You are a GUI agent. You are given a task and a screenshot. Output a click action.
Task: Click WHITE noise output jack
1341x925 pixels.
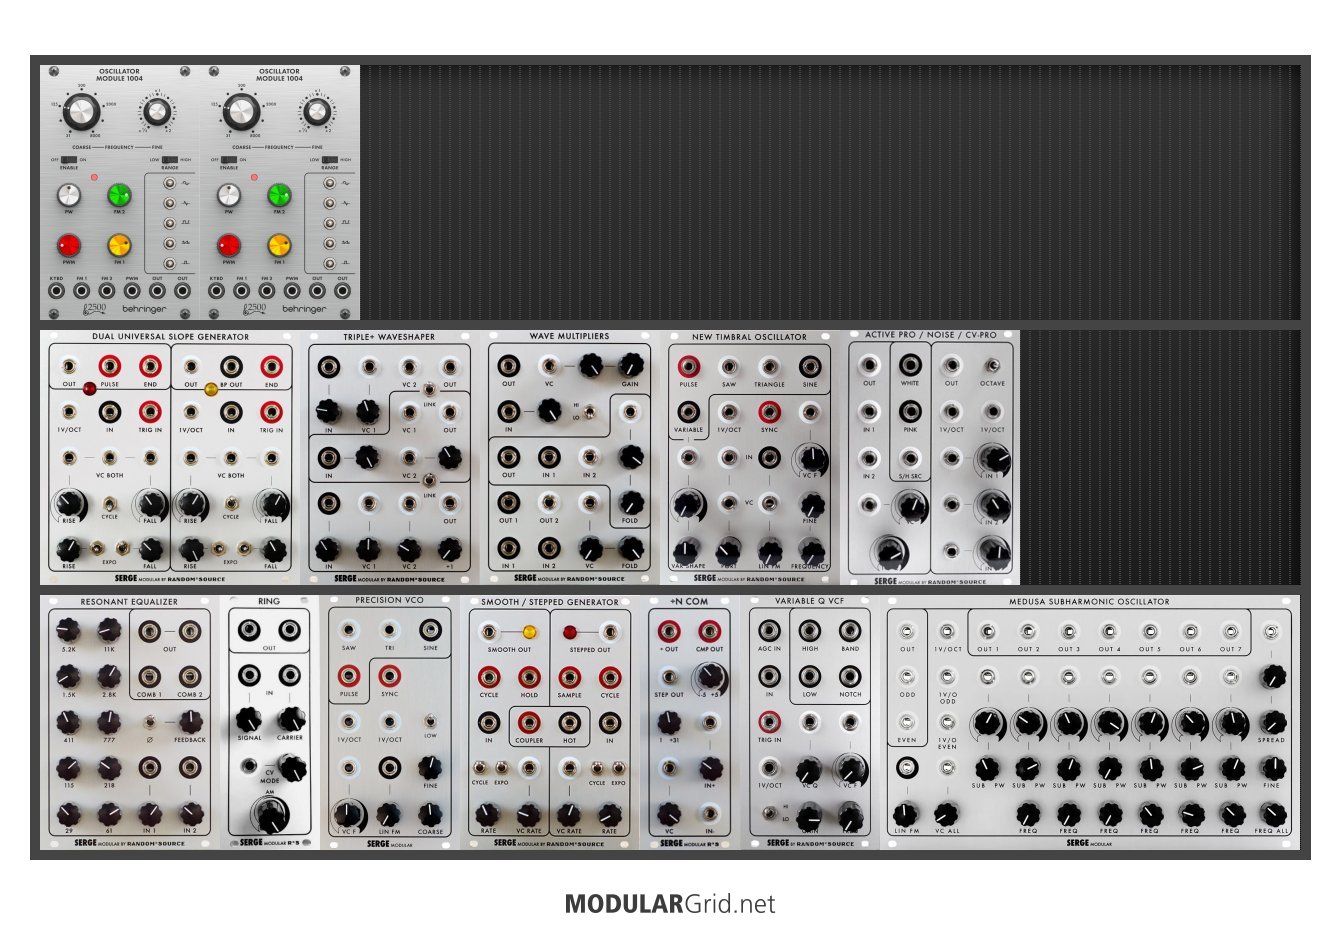[910, 365]
